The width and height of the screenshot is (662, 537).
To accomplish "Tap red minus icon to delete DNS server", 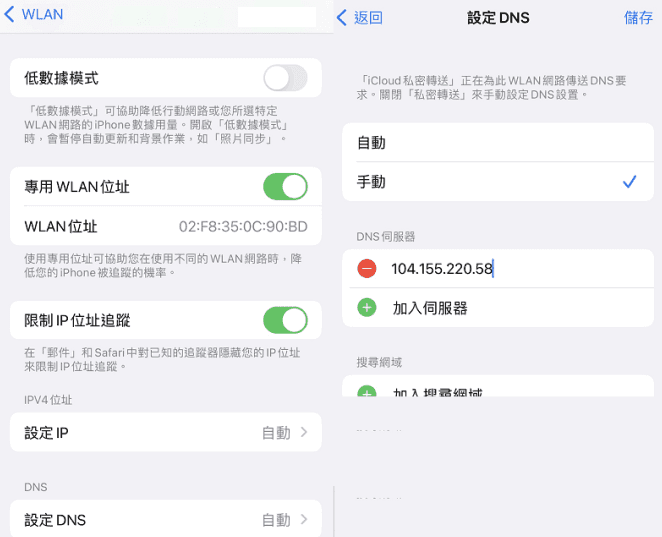I will [367, 268].
